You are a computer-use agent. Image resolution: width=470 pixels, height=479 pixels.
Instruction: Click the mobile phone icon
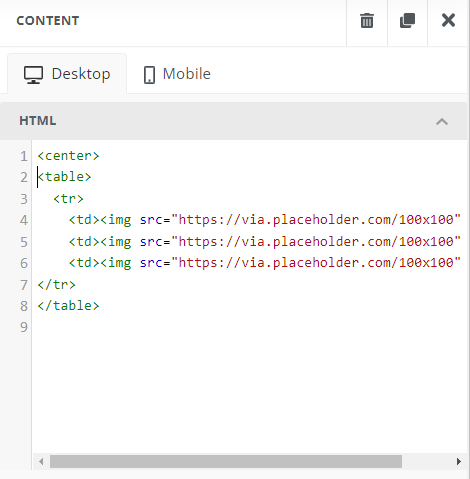(149, 75)
